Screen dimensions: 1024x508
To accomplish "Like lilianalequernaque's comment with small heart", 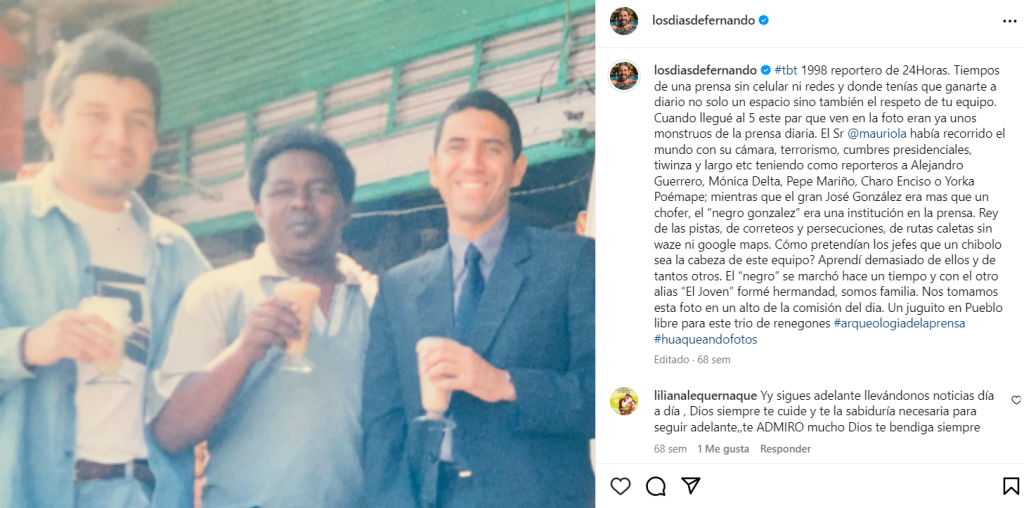I will 1016,400.
